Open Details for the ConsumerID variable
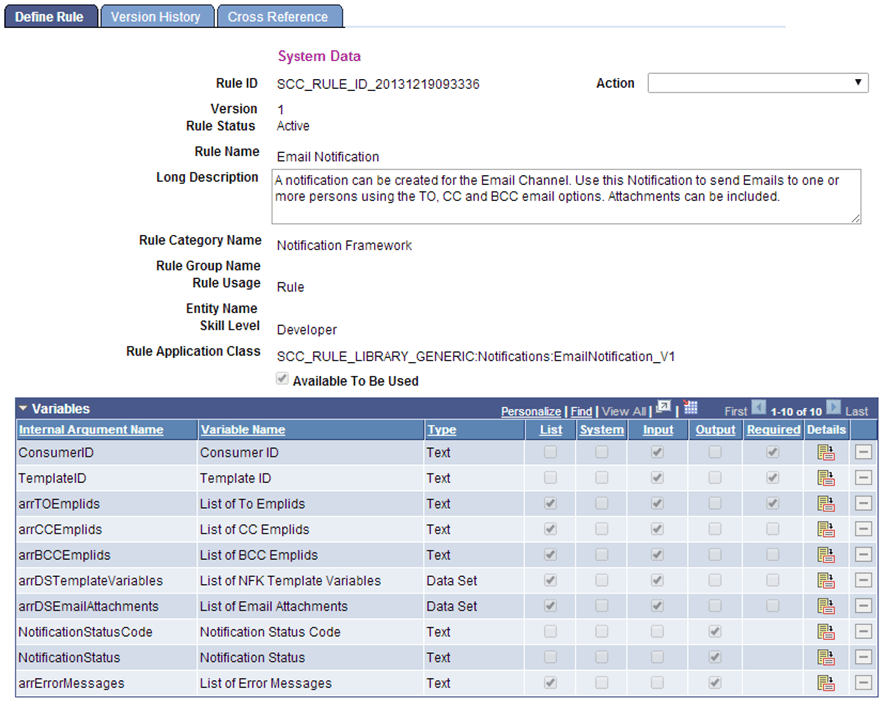884x702 pixels. click(825, 452)
